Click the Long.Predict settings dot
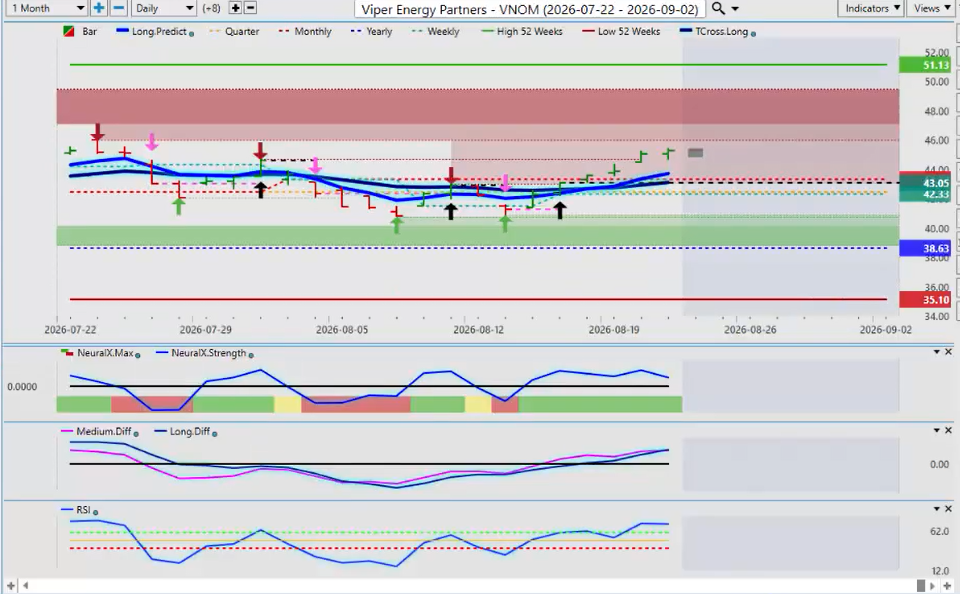 (192, 34)
